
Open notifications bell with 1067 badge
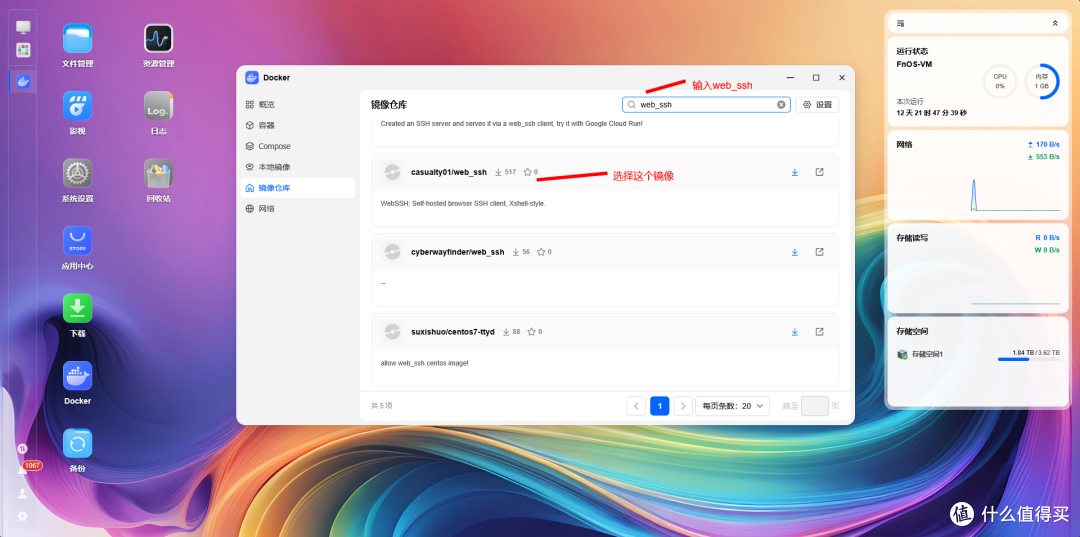pyautogui.click(x=23, y=470)
